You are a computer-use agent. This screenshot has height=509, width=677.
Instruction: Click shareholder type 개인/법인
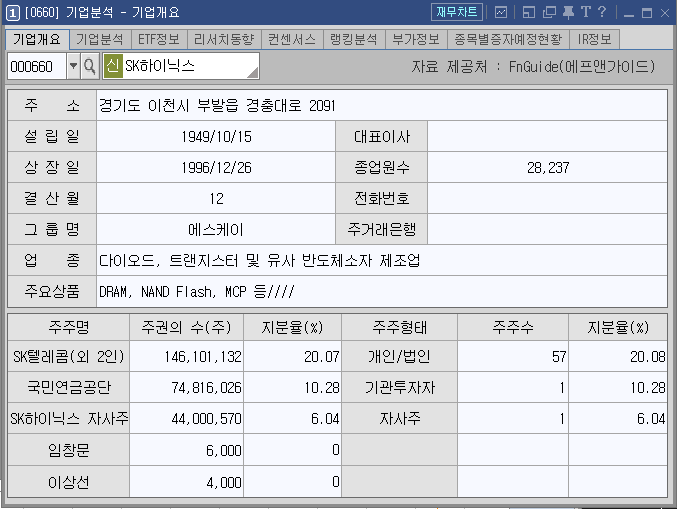pos(399,357)
